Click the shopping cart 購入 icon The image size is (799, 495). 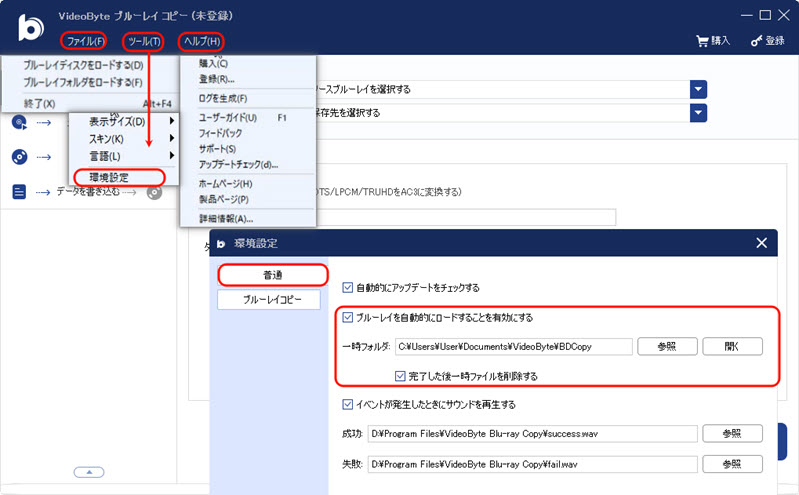pos(702,41)
